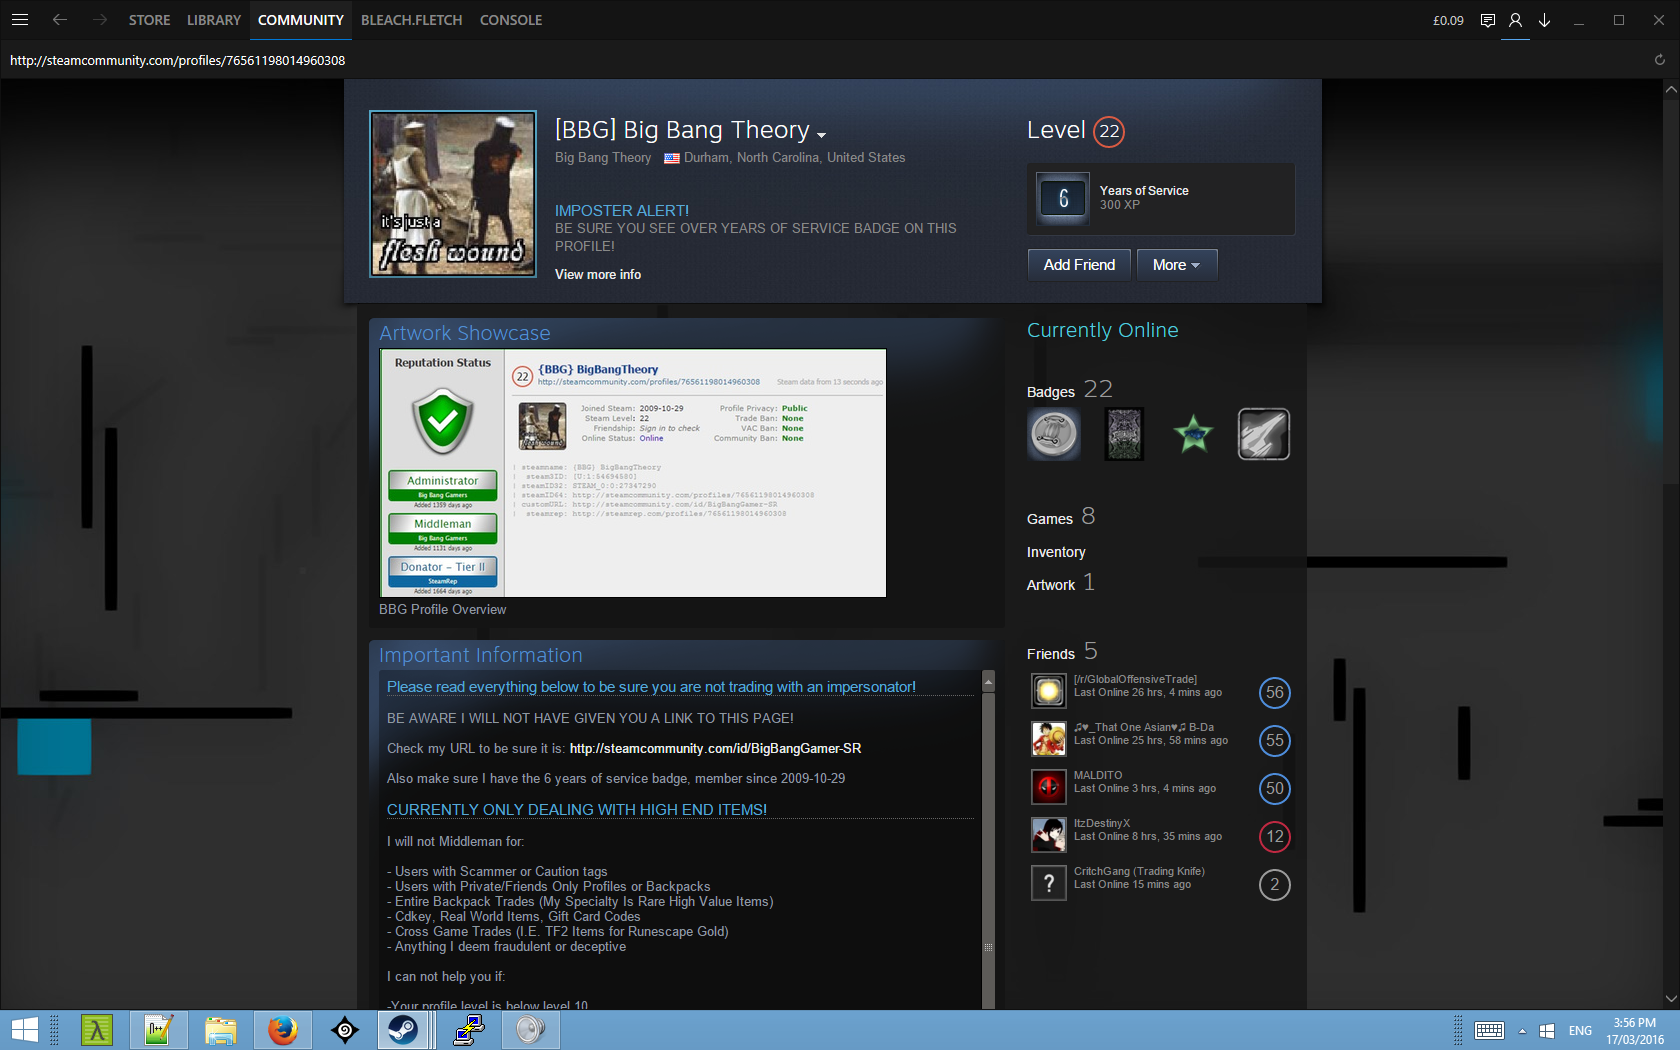Click friend level 56 circle
This screenshot has height=1050, width=1680.
[x=1274, y=692]
